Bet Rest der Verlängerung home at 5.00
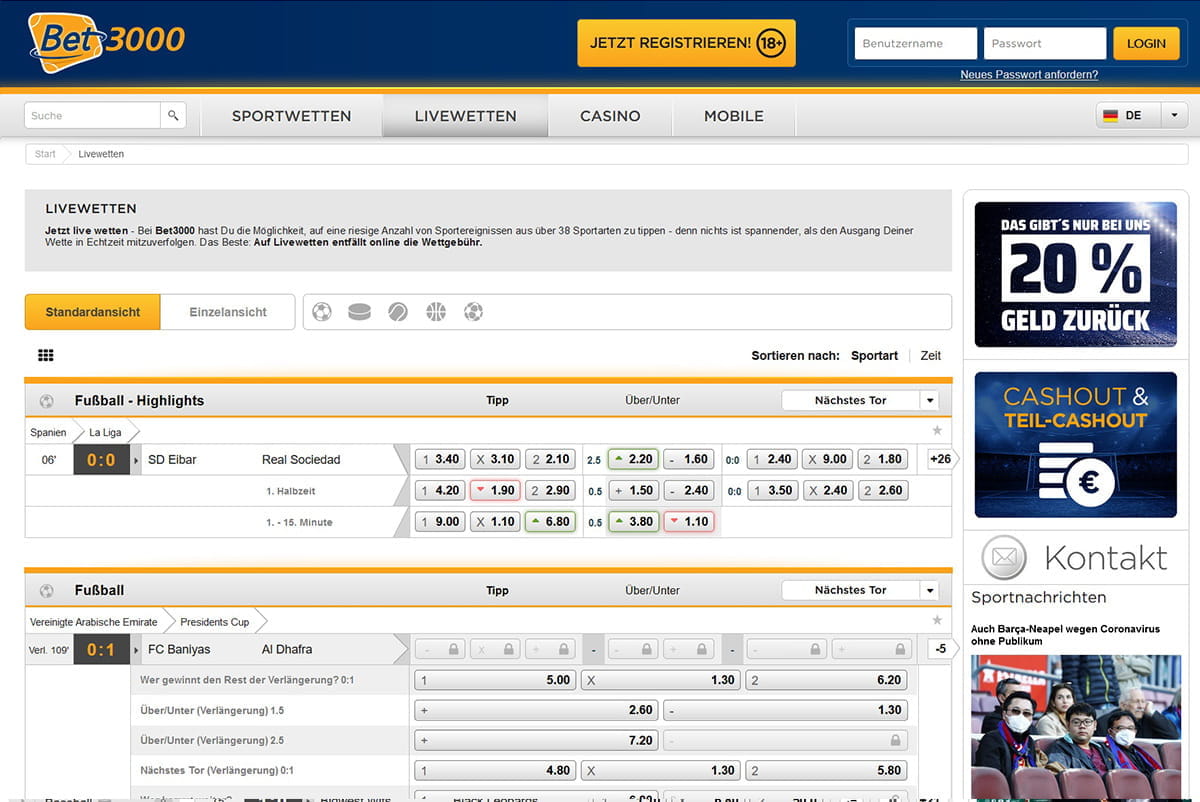This screenshot has height=802, width=1200. tap(495, 680)
